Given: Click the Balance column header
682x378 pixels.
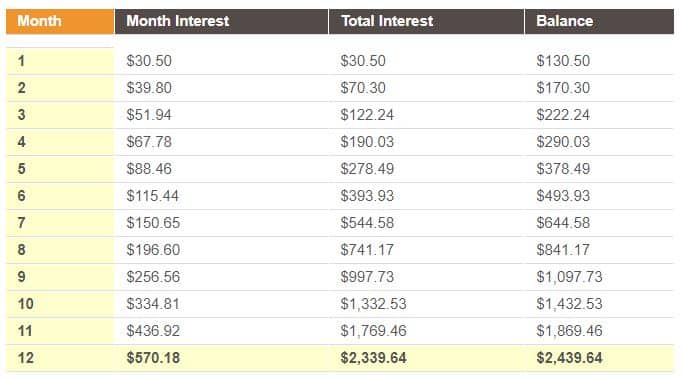Looking at the screenshot, I should point(599,21).
